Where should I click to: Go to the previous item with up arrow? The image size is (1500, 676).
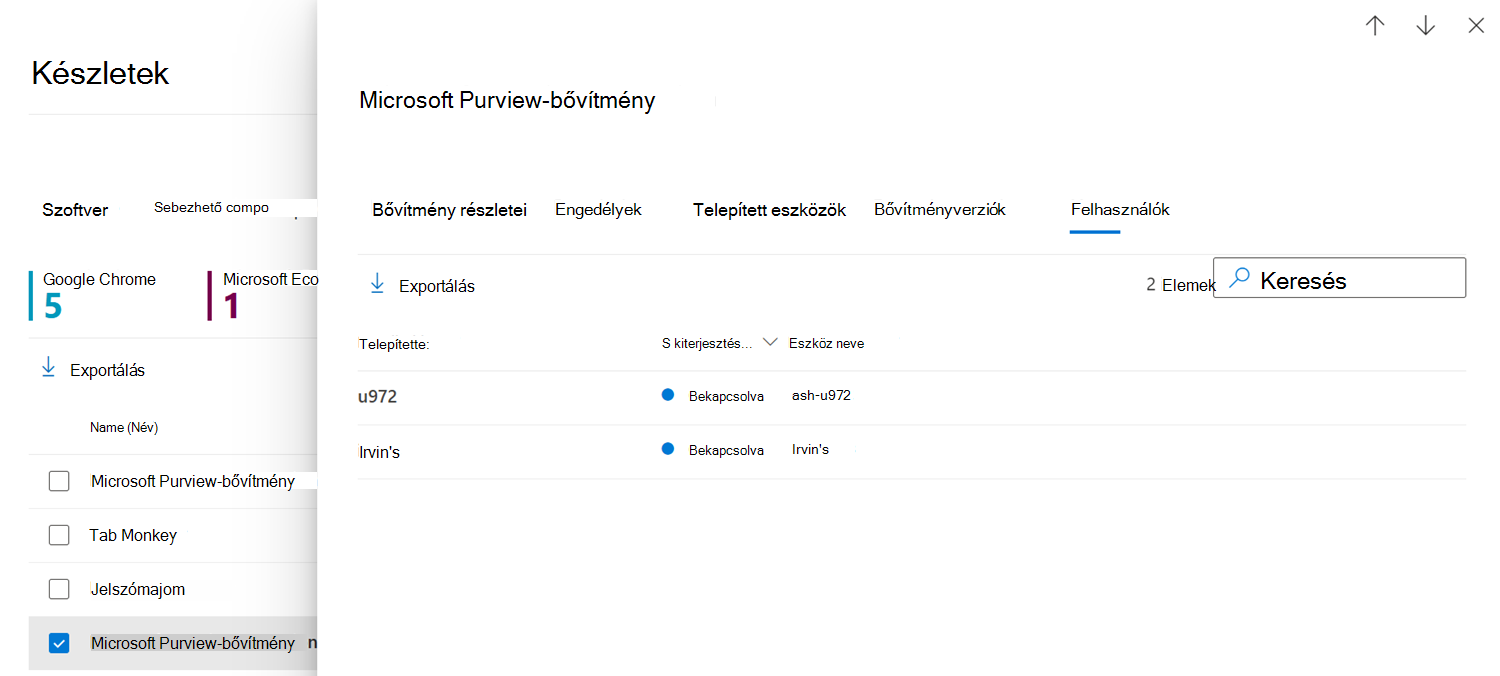coord(1375,26)
